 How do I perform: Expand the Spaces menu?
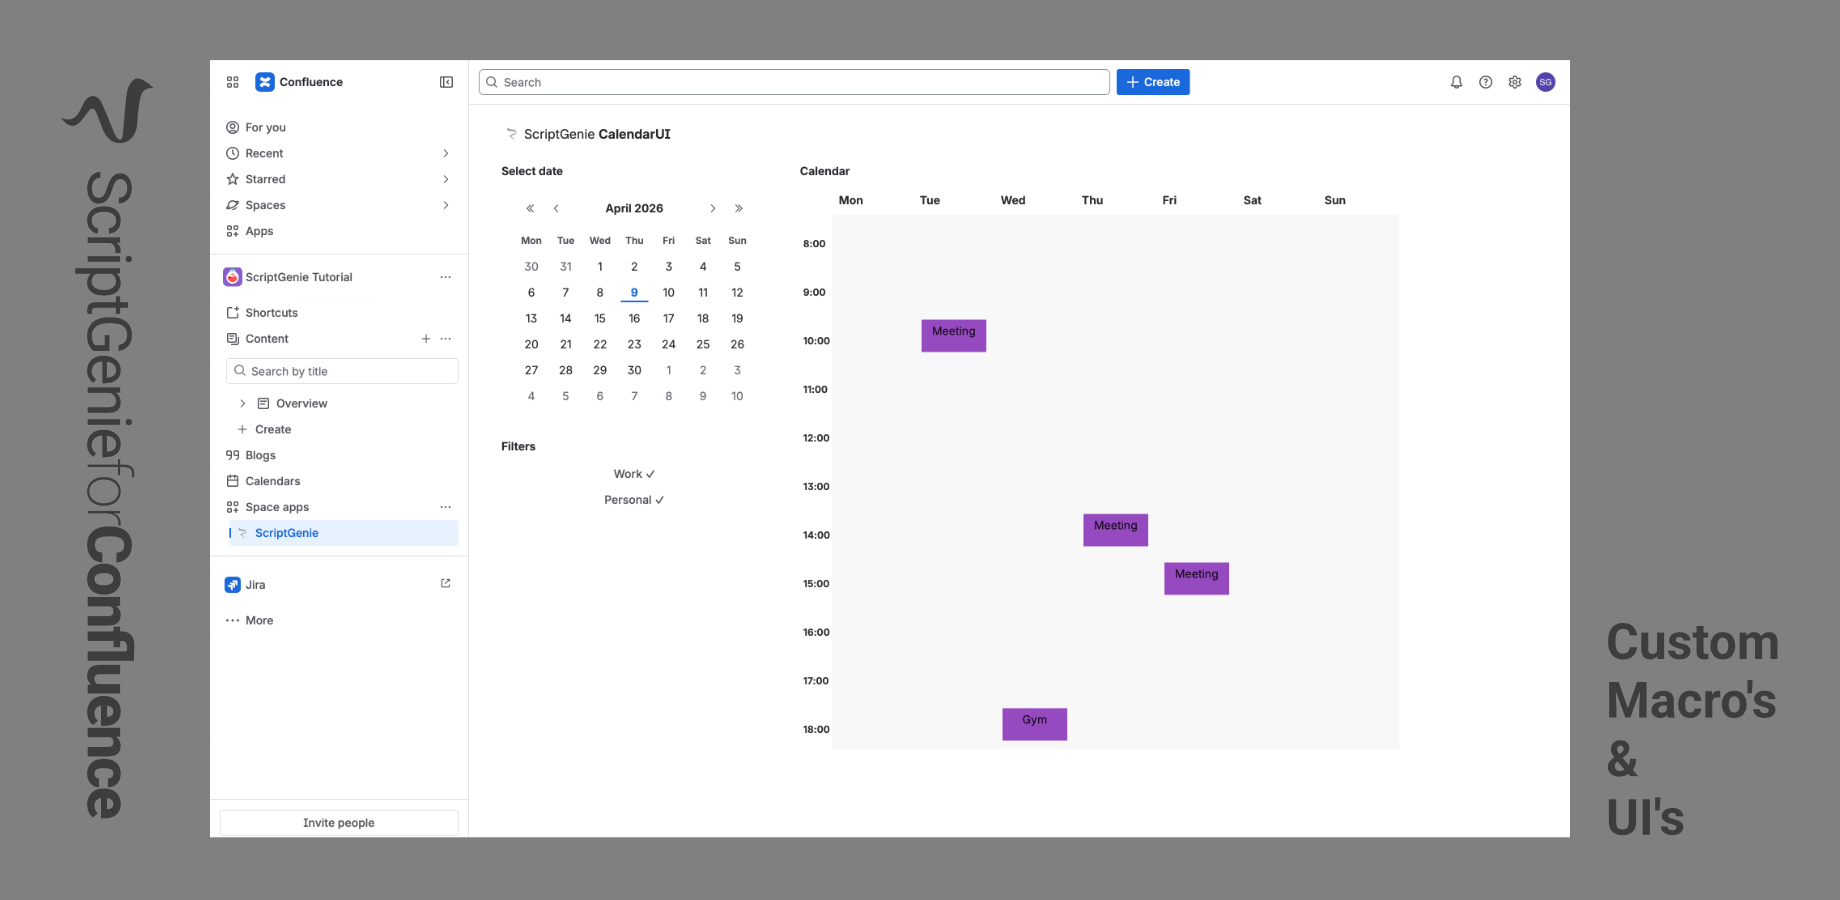coord(446,205)
